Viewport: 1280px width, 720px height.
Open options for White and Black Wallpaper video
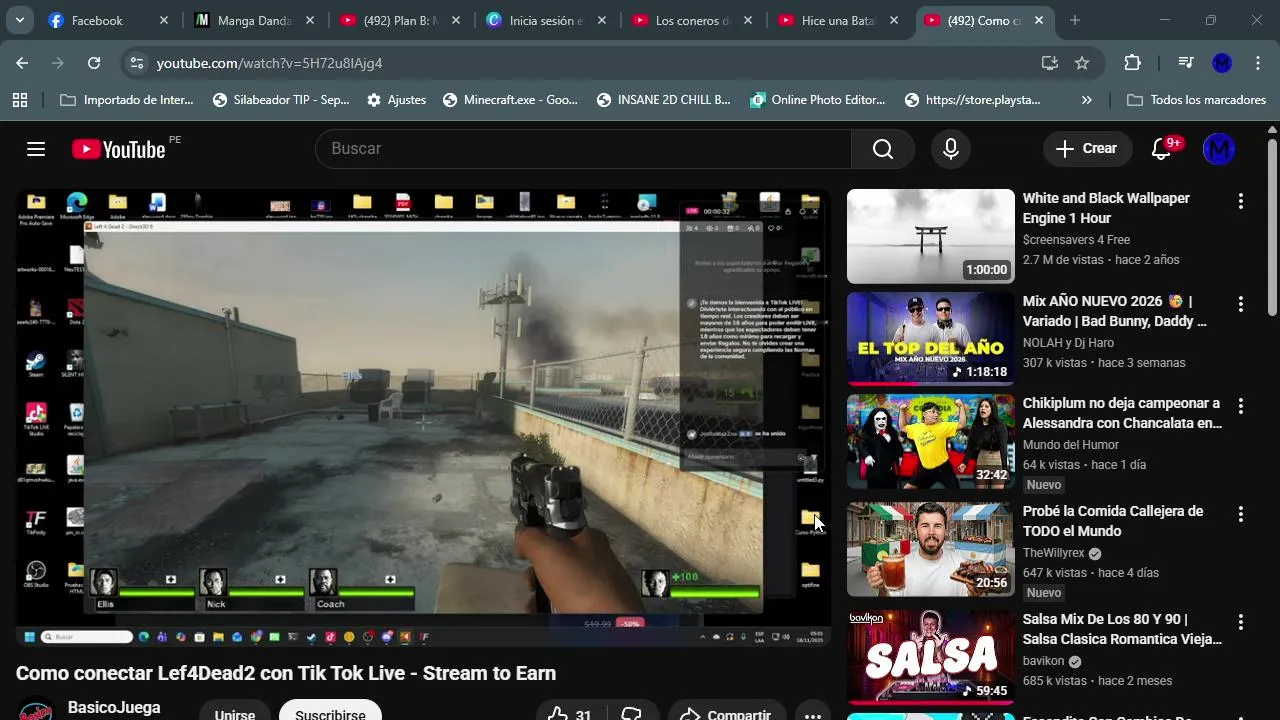[1241, 202]
